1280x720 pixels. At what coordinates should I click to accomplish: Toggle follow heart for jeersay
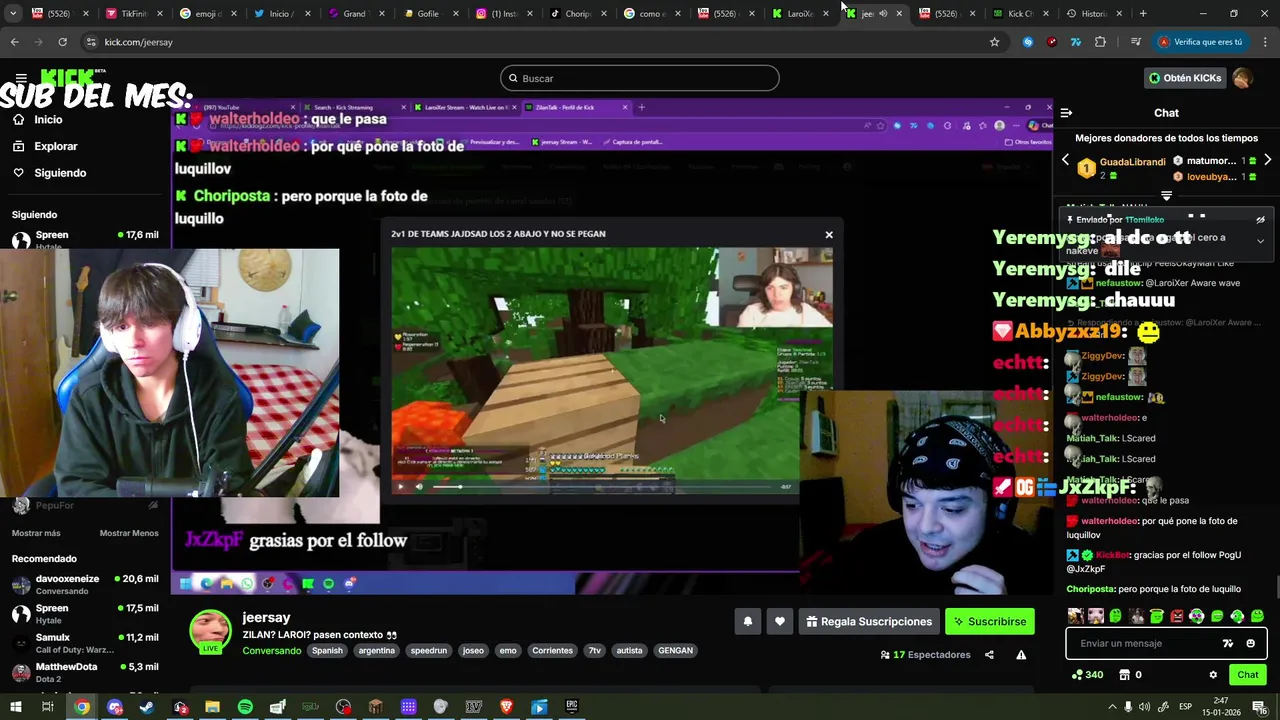click(x=780, y=622)
